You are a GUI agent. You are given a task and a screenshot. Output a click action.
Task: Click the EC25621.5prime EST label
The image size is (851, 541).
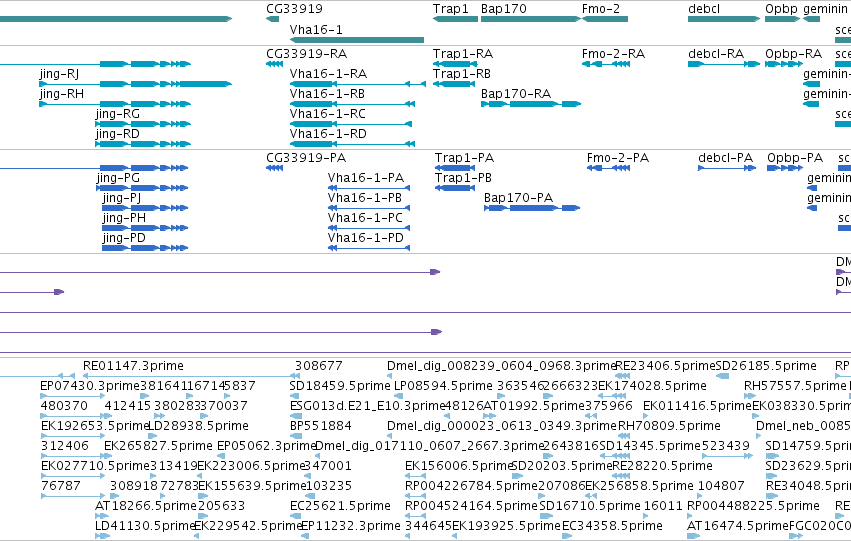[340, 506]
